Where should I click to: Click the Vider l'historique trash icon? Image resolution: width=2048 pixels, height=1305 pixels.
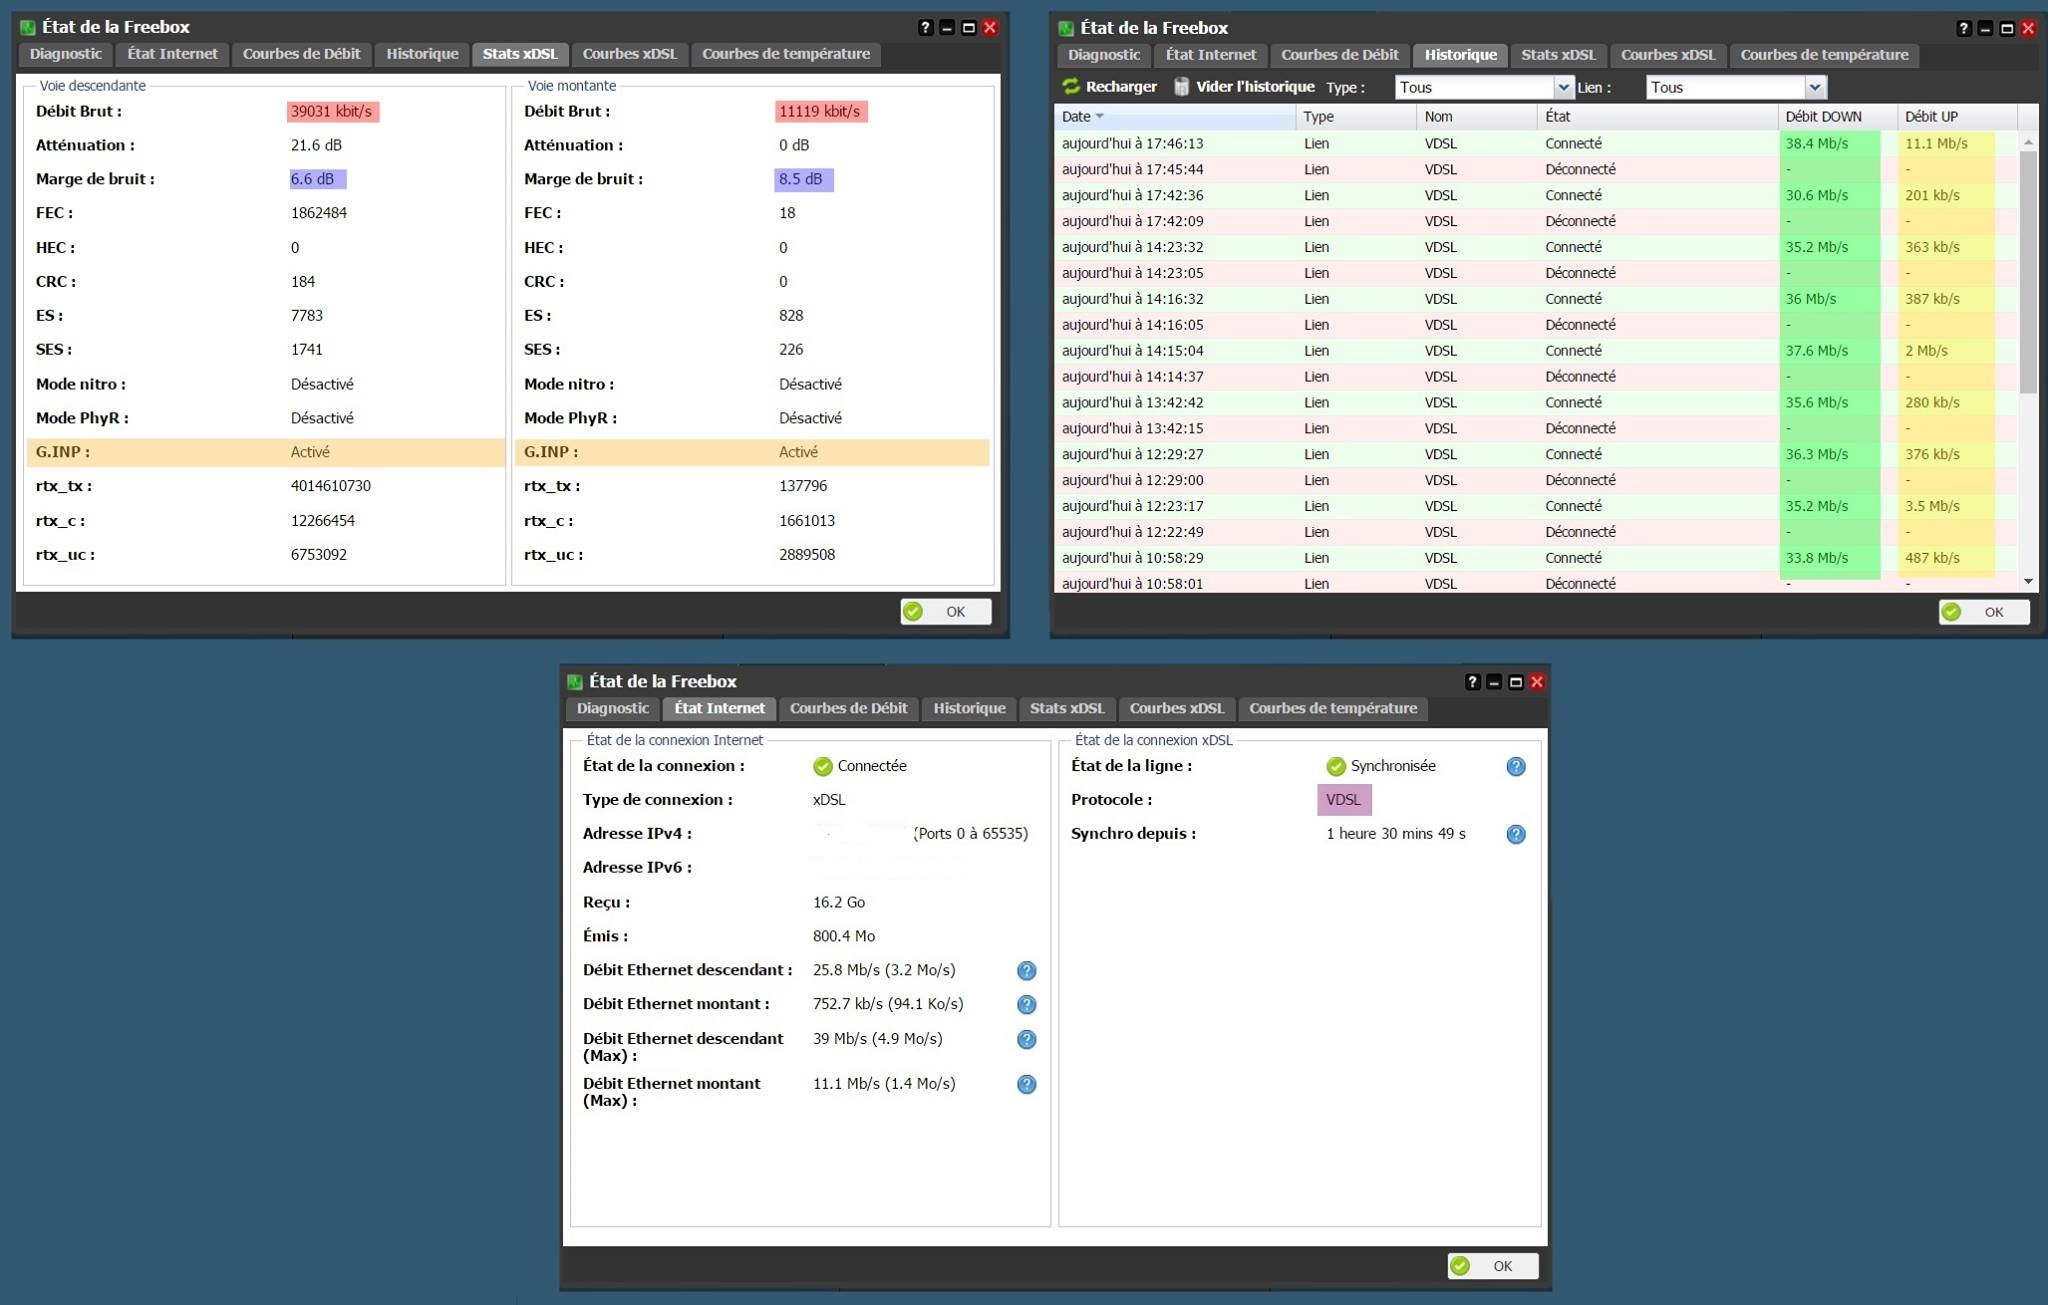tap(1181, 87)
